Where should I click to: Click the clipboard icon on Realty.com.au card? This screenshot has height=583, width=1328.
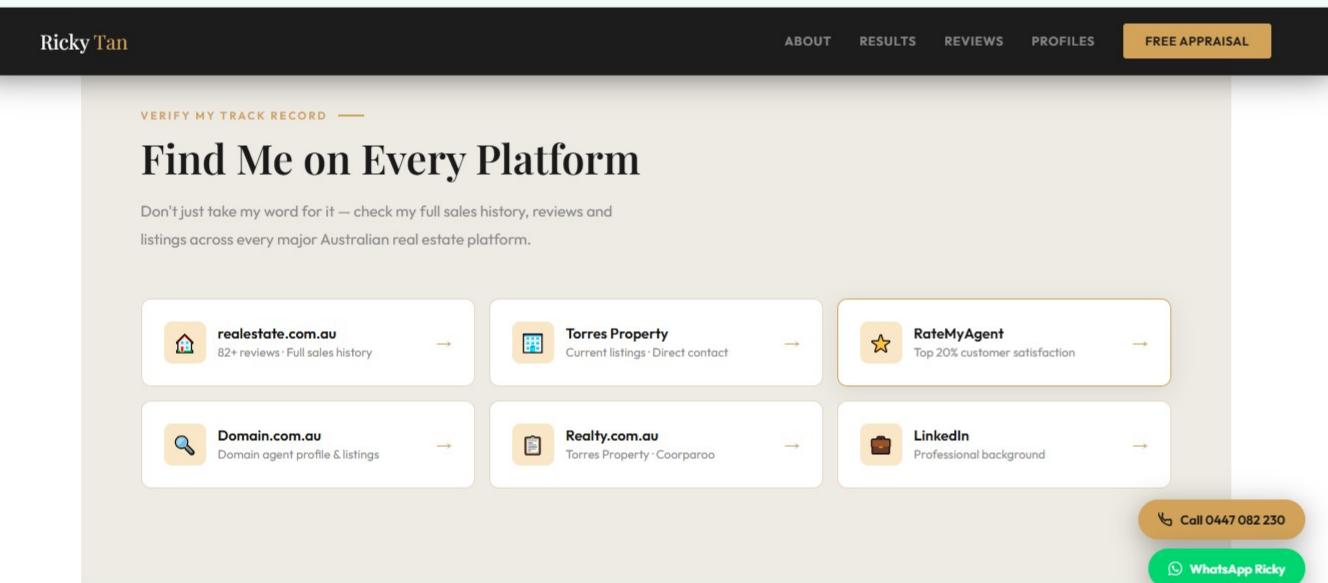coord(532,445)
